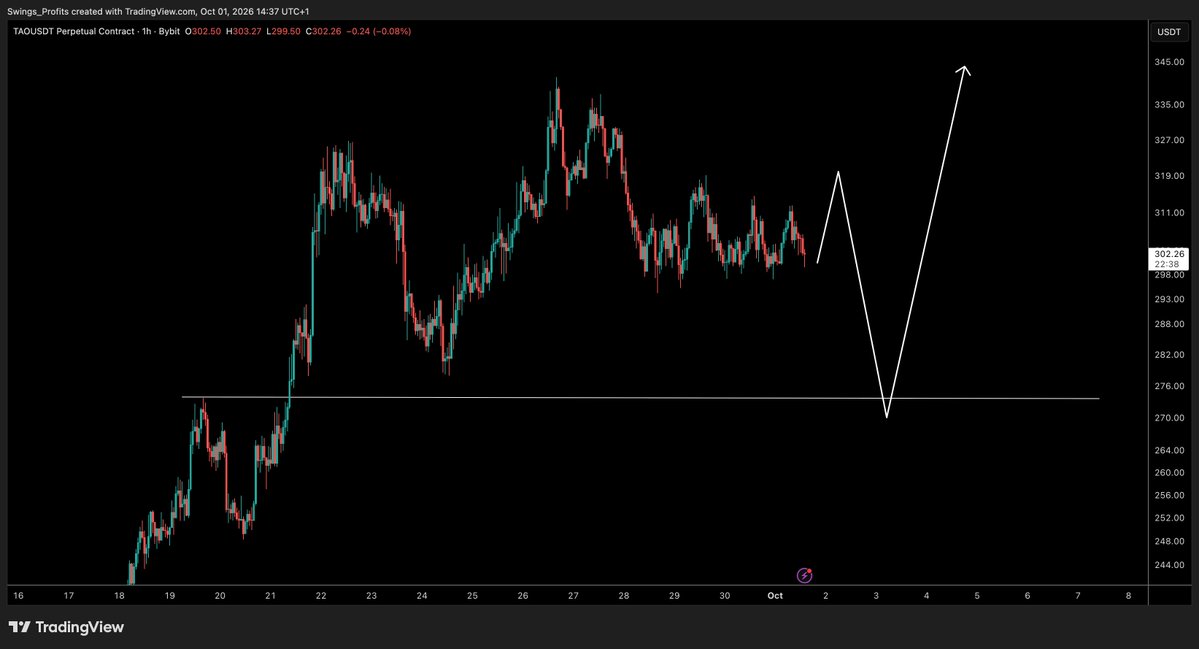Click the 335.00 price axis label

coord(1169,105)
